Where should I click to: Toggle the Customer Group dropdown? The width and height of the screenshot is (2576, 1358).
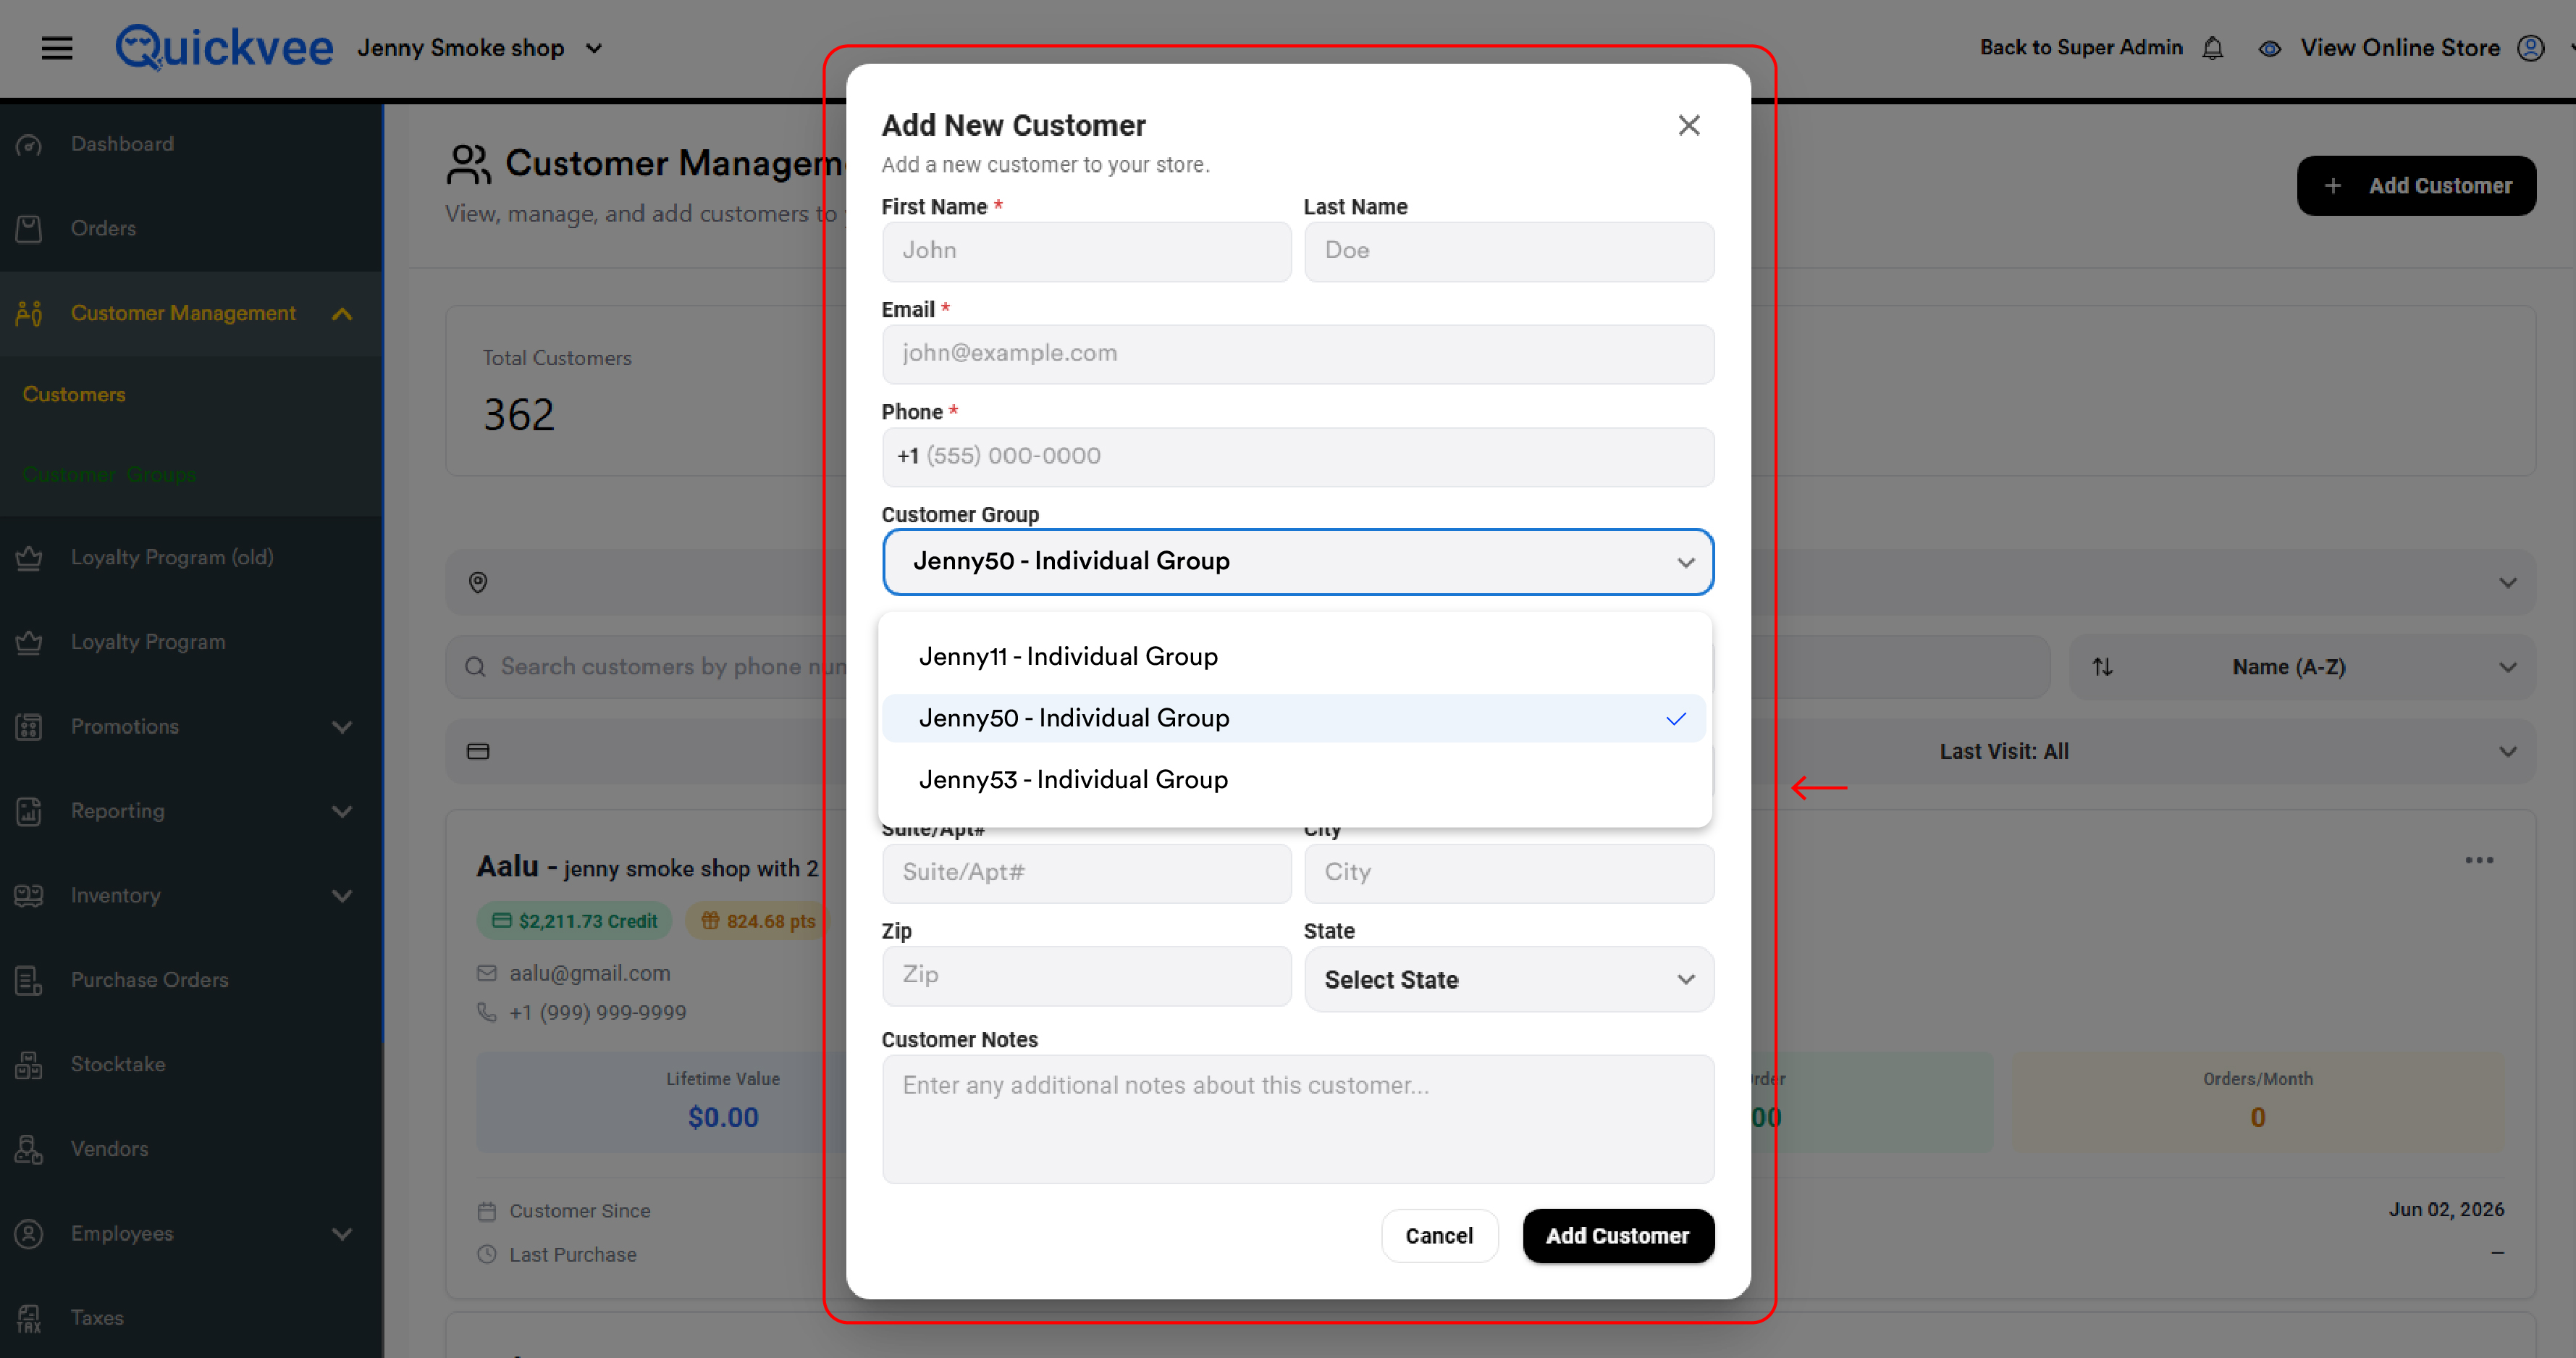[1298, 562]
